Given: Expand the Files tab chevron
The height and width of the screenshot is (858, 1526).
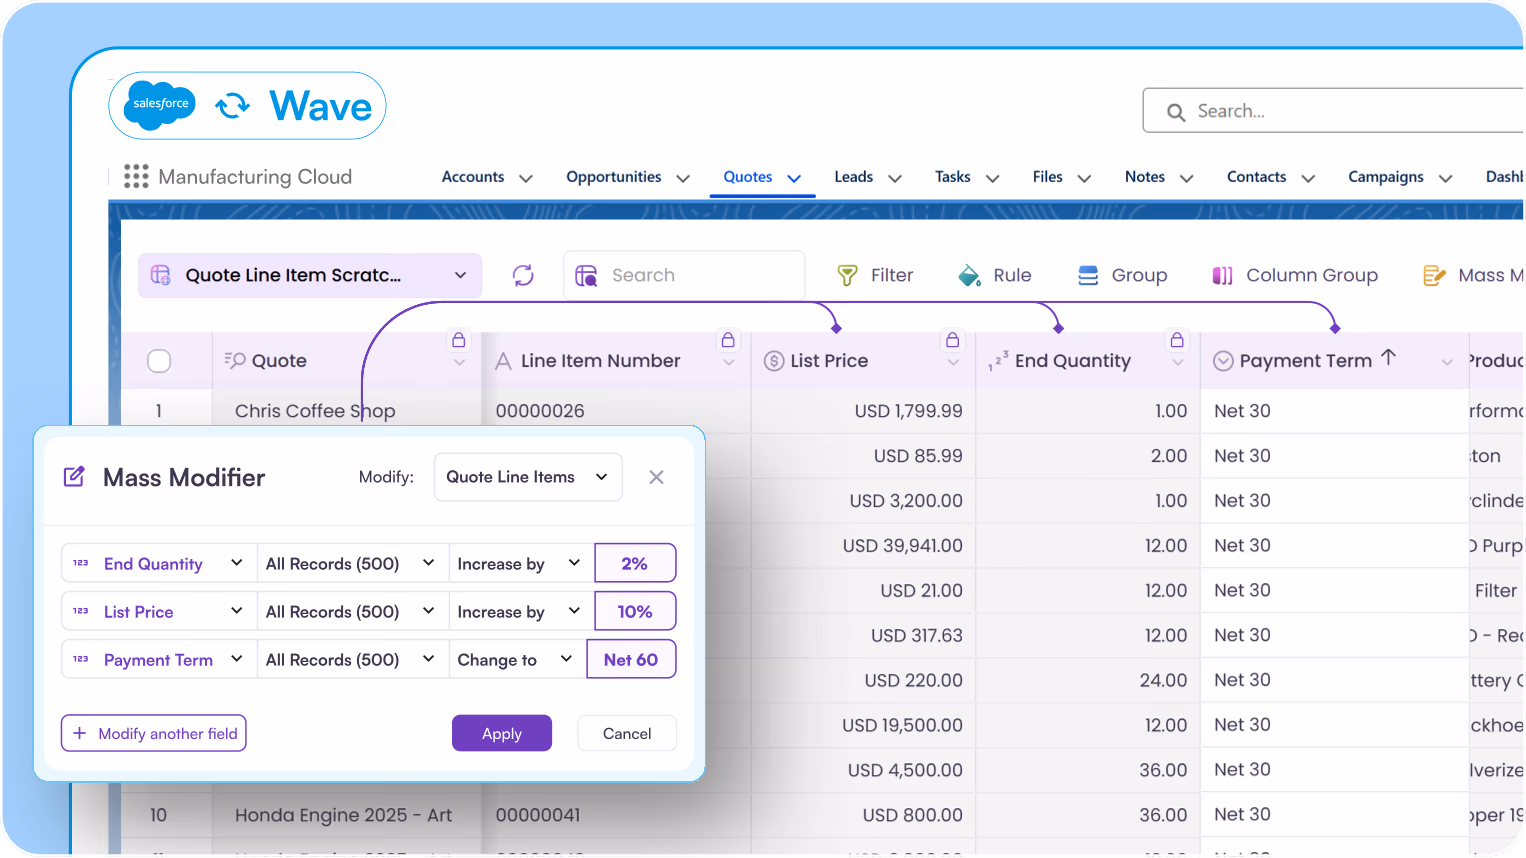Looking at the screenshot, I should (x=1084, y=178).
